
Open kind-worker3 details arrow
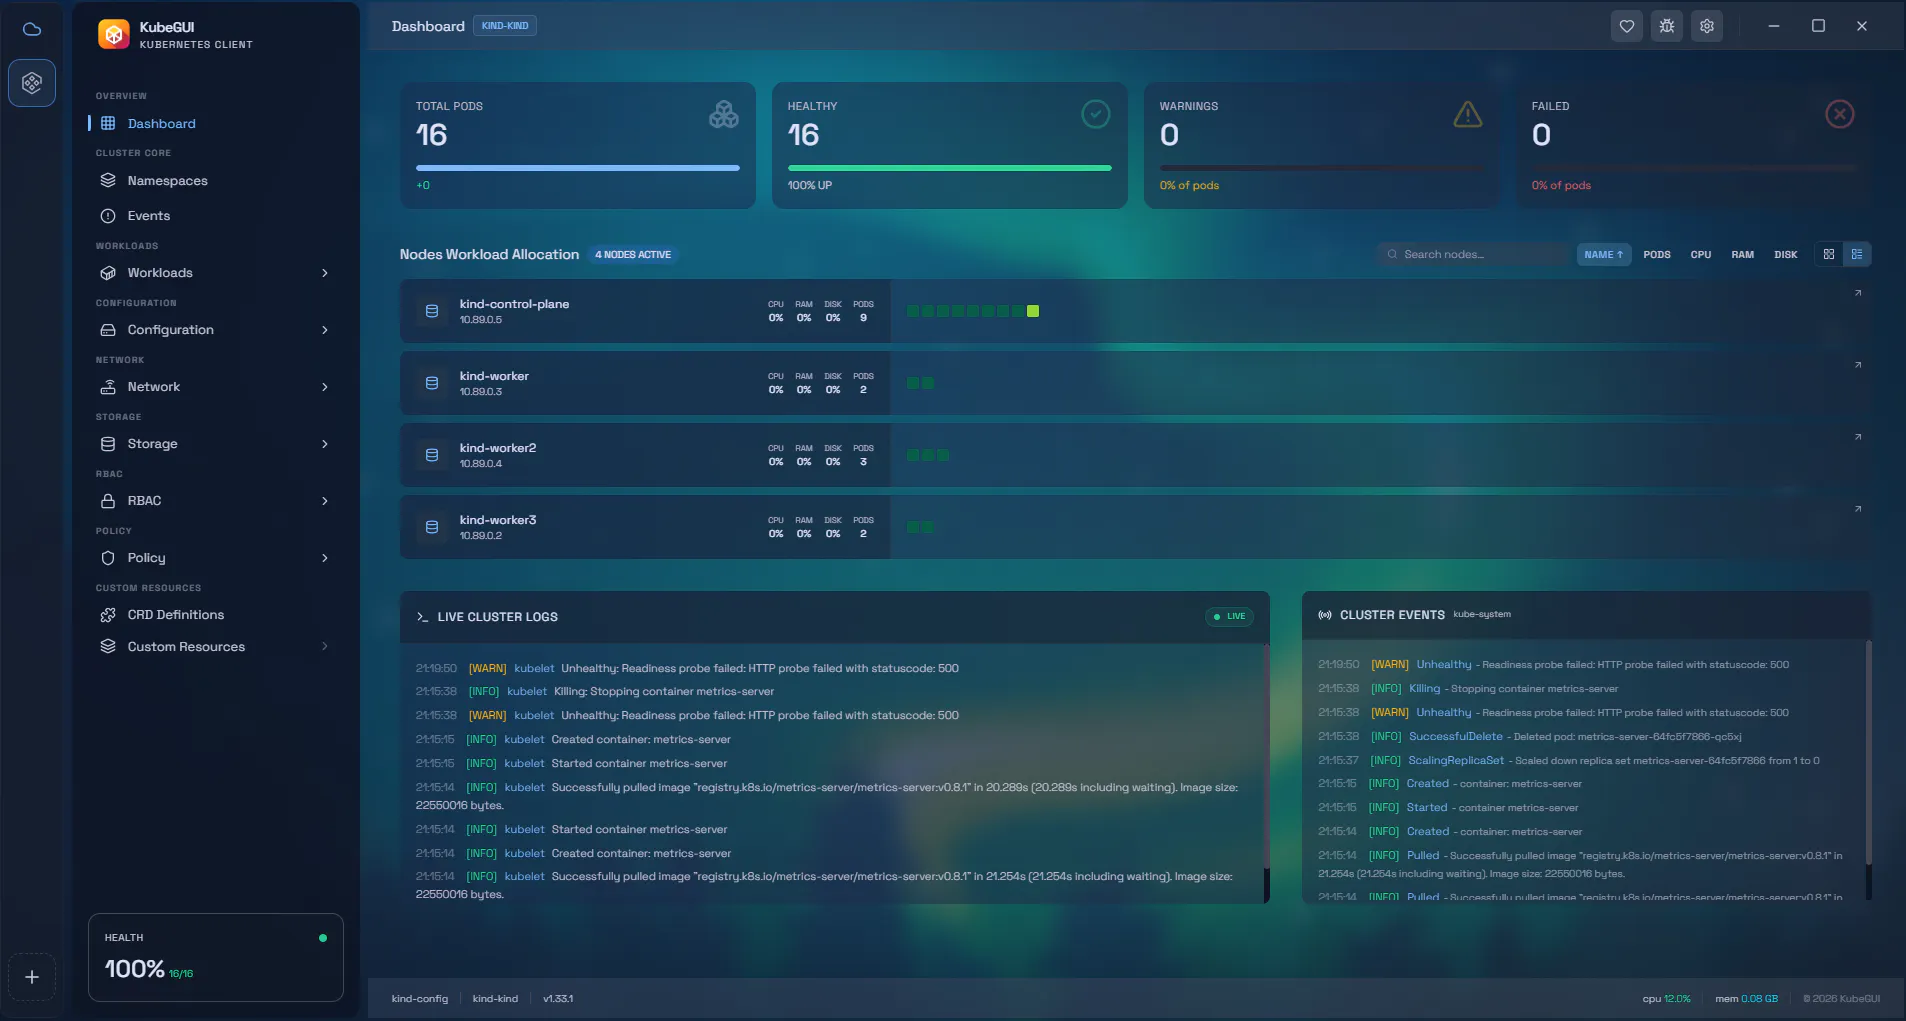coord(1858,509)
